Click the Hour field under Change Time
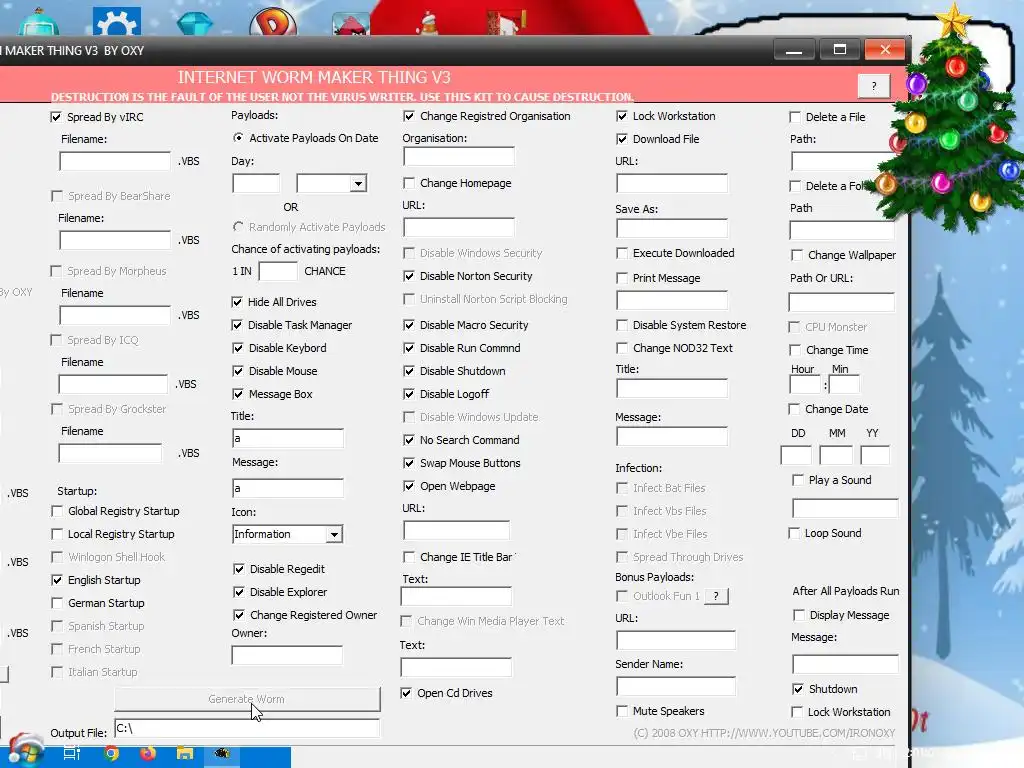Screen dimensions: 1024x768 coord(805,384)
